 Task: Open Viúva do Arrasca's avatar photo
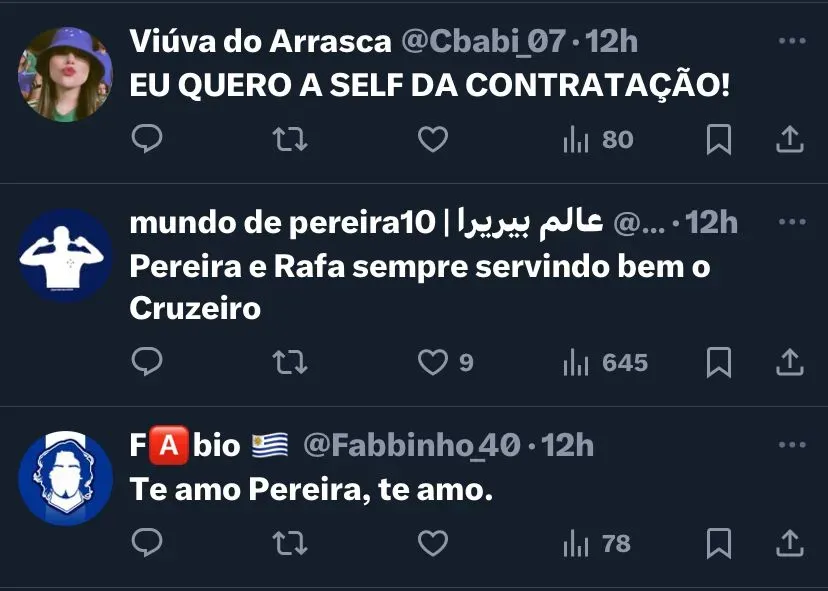[65, 74]
